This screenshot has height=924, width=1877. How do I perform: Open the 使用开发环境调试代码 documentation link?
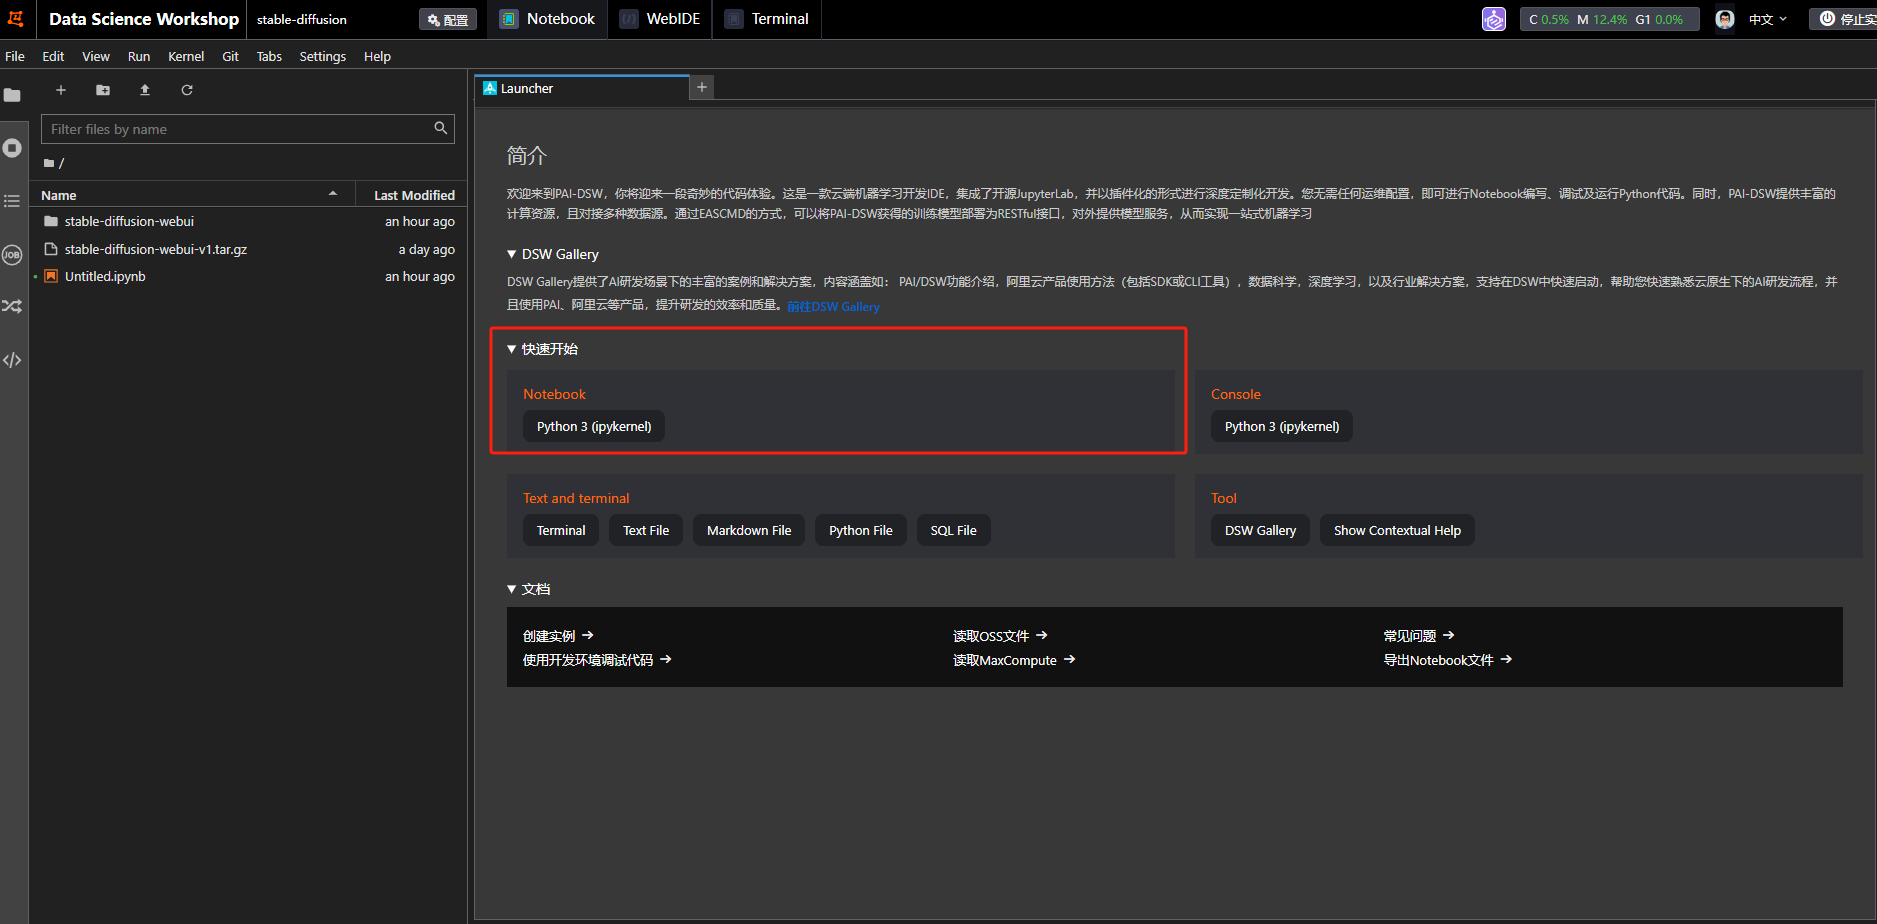point(597,660)
